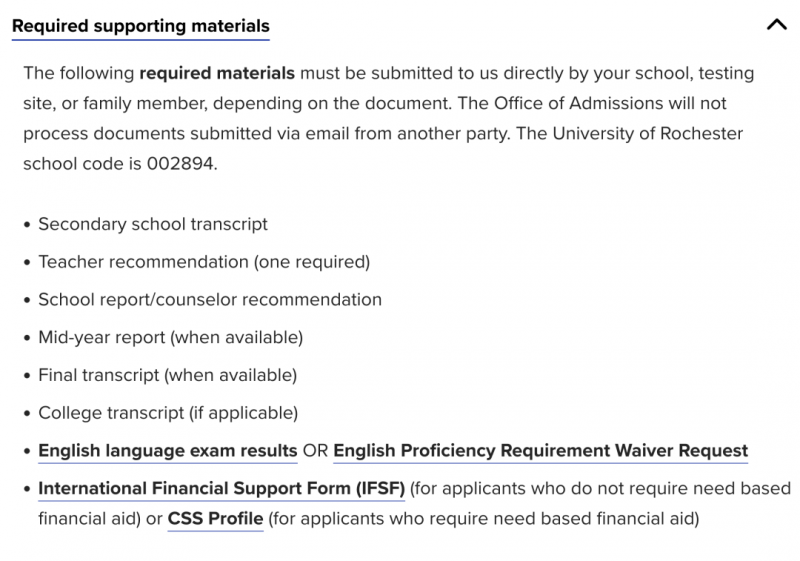Select the Teacher recommendation (one required) item
This screenshot has width=800, height=561.
point(204,262)
